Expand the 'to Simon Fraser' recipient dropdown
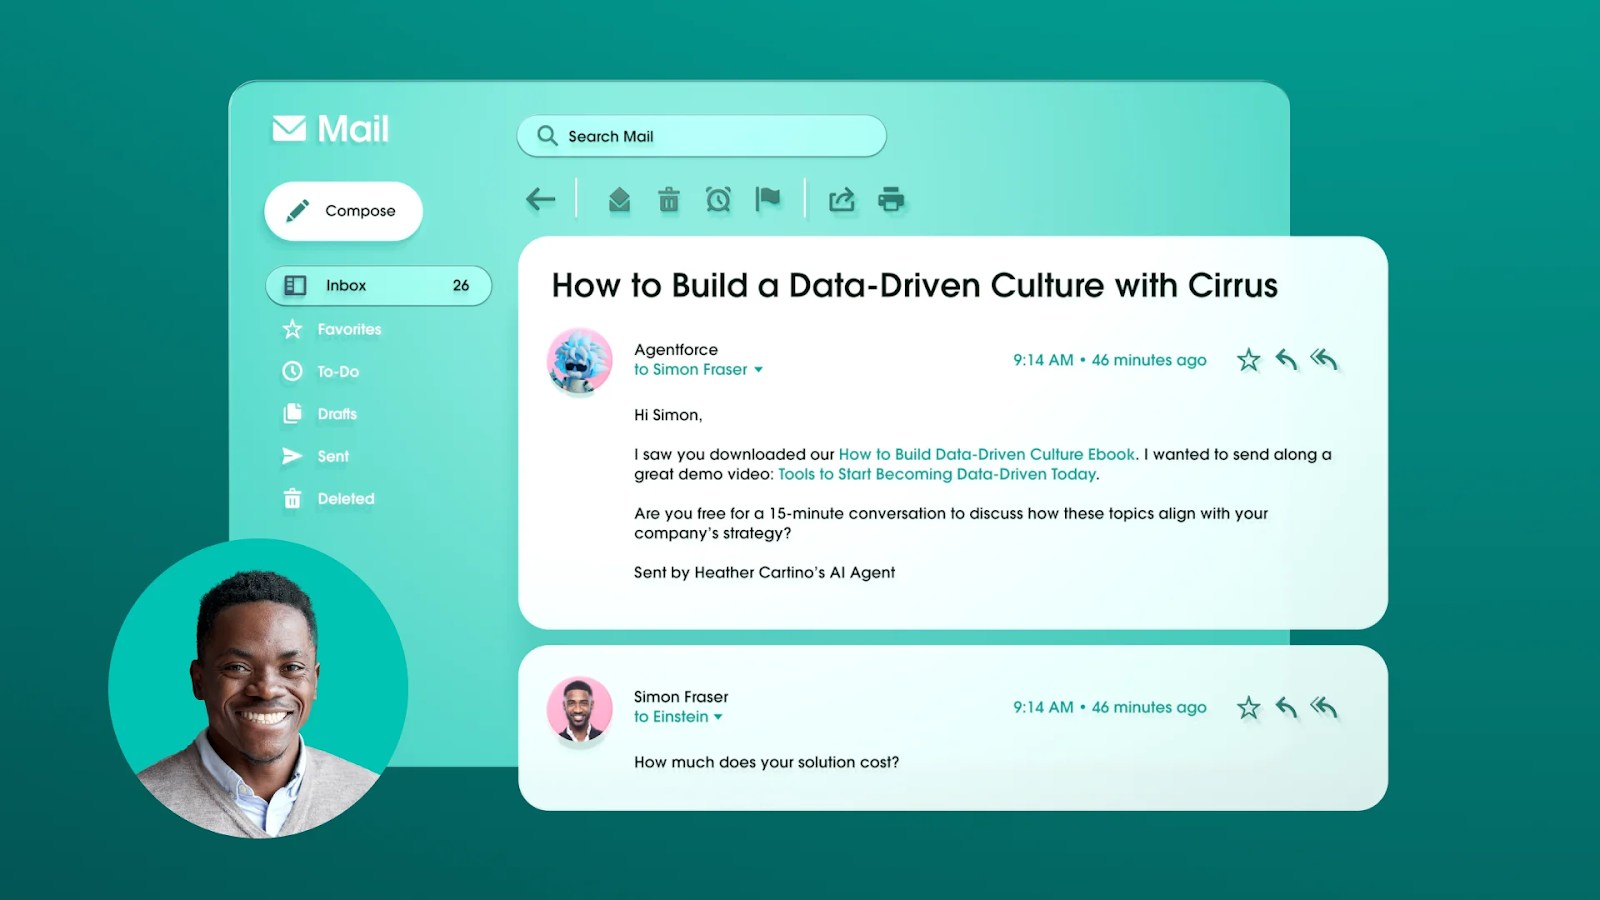This screenshot has width=1600, height=900. [758, 370]
